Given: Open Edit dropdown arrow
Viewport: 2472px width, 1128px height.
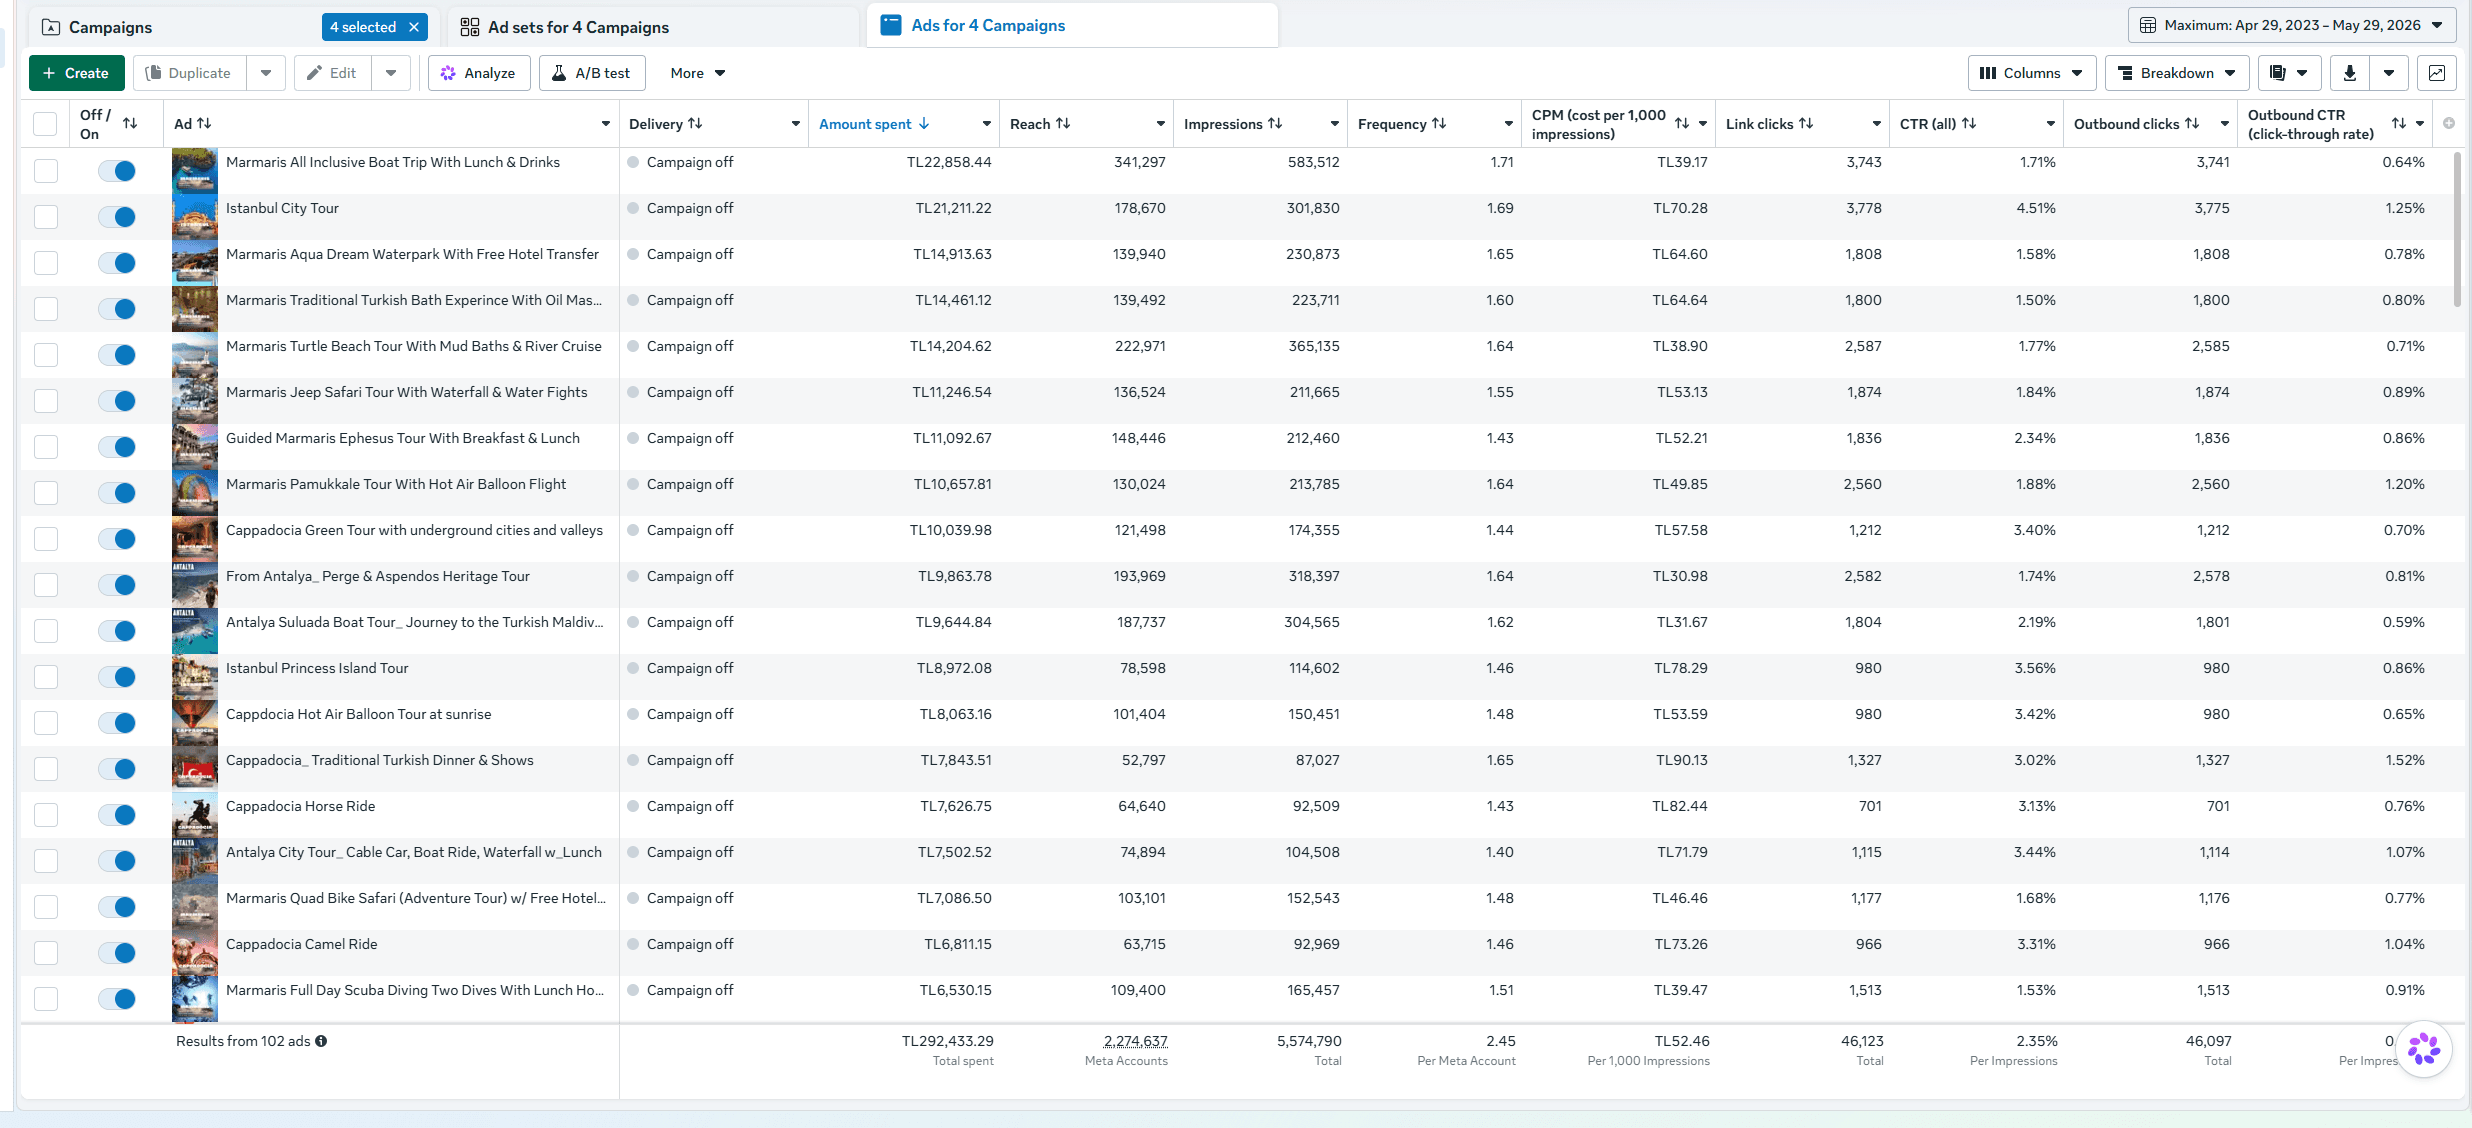Looking at the screenshot, I should coord(391,73).
